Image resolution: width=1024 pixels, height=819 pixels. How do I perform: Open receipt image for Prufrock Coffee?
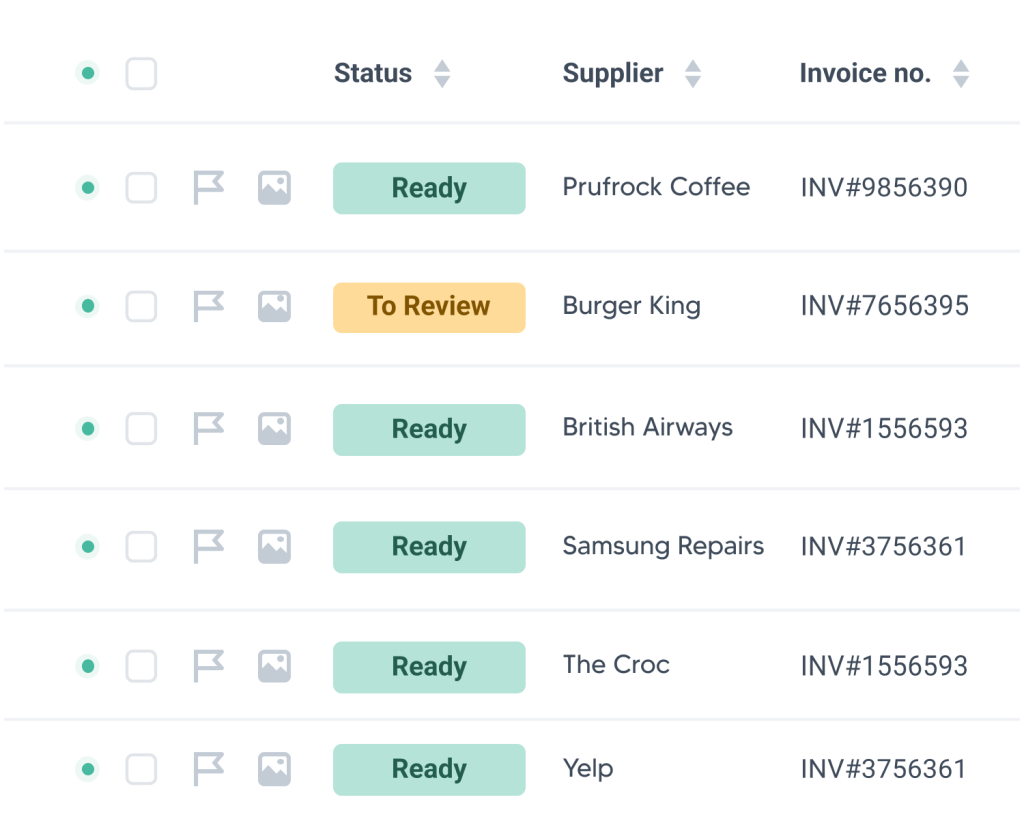point(274,187)
